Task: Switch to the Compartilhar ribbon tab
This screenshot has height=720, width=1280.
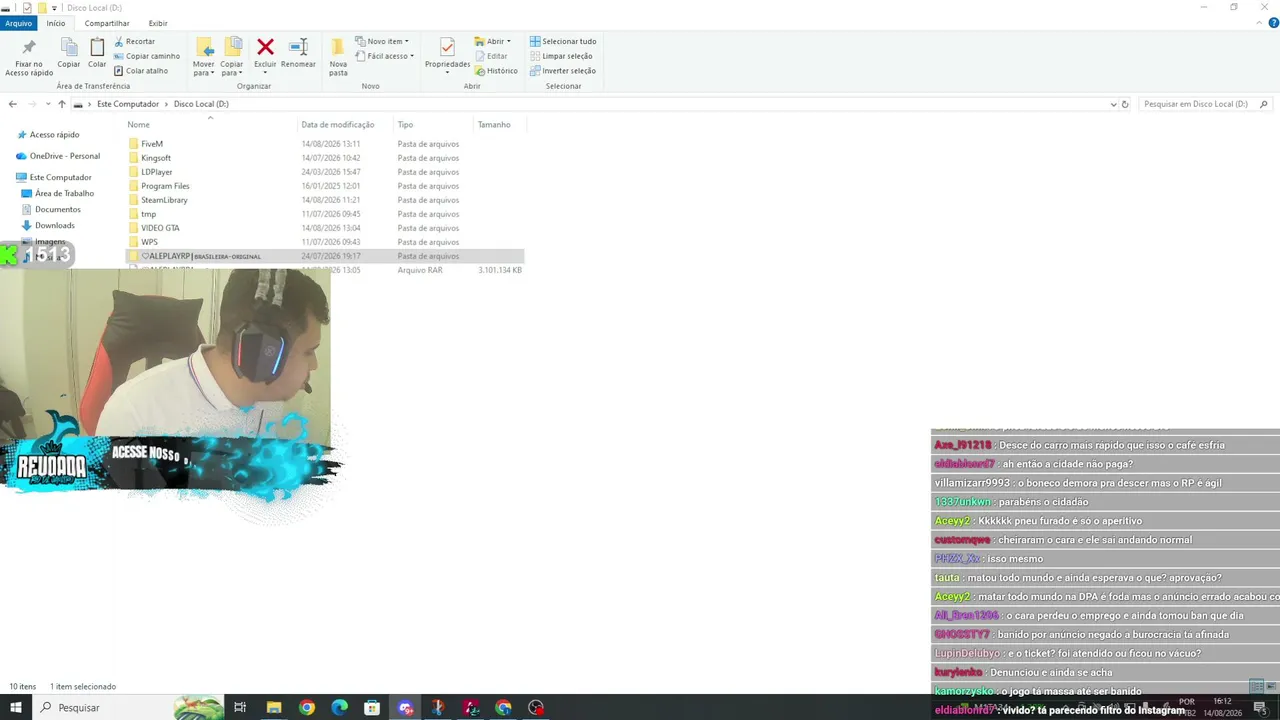Action: coord(107,23)
